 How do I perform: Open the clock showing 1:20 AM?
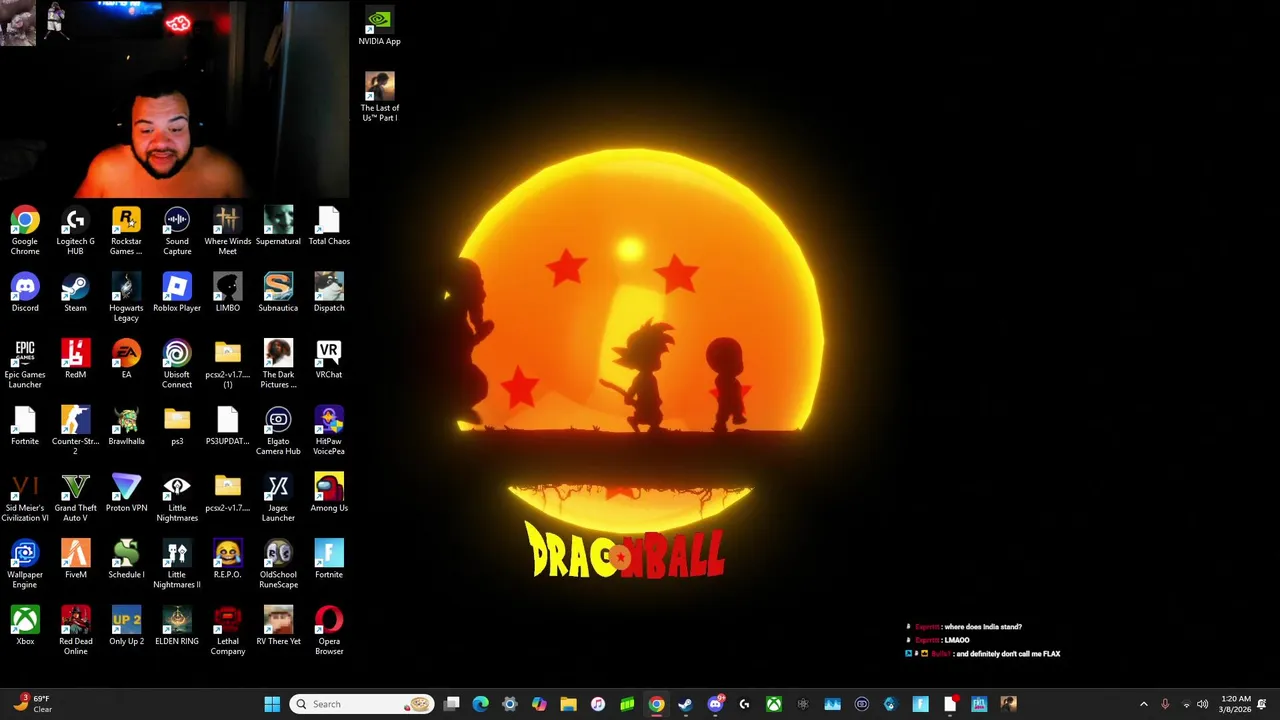(1236, 704)
